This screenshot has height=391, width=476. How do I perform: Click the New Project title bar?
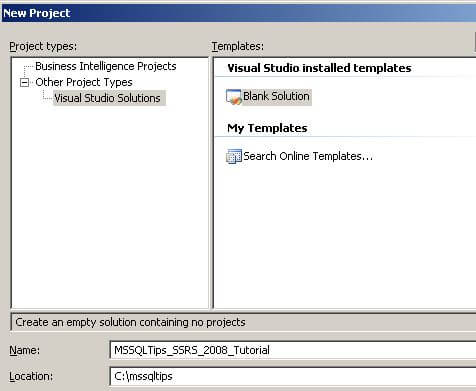pos(239,13)
